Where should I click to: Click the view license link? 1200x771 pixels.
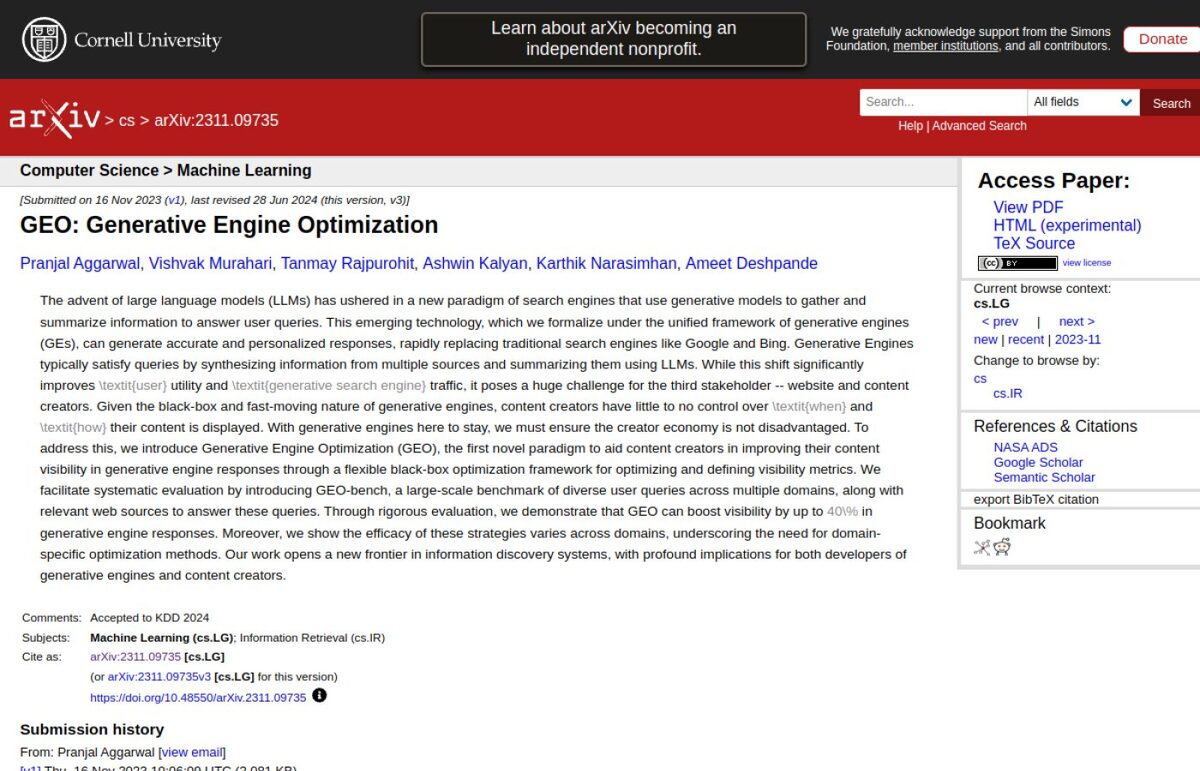pos(1086,263)
